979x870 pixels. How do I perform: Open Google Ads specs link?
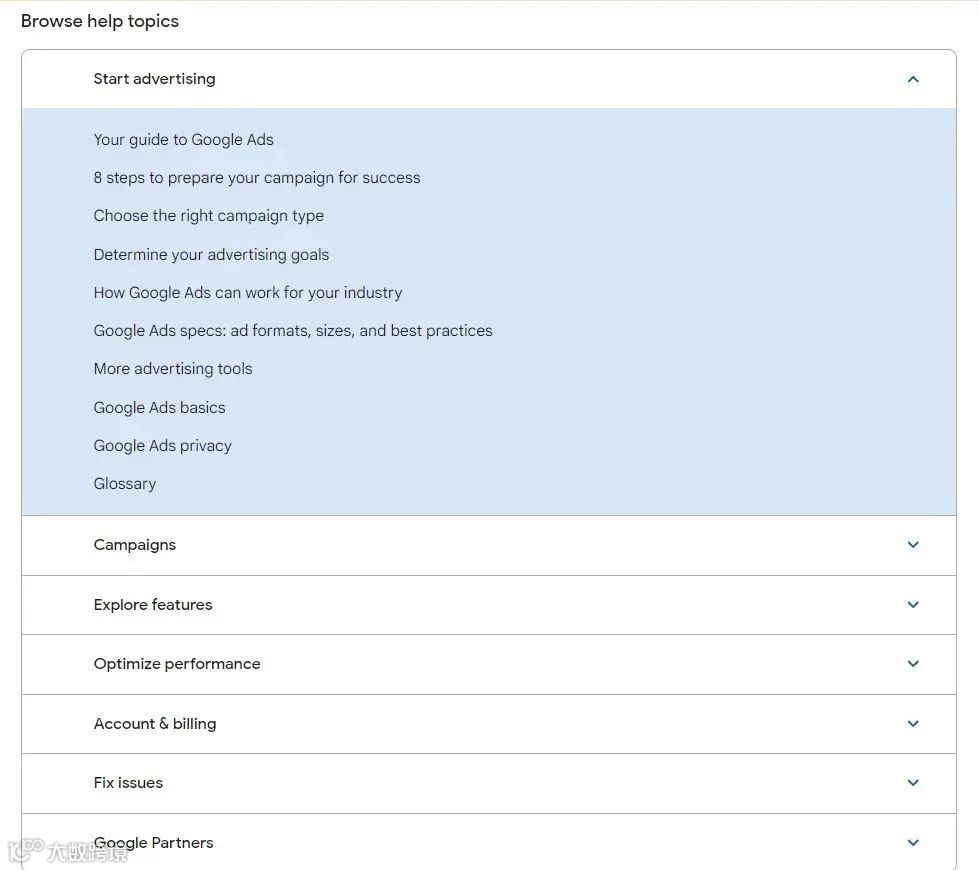293,331
